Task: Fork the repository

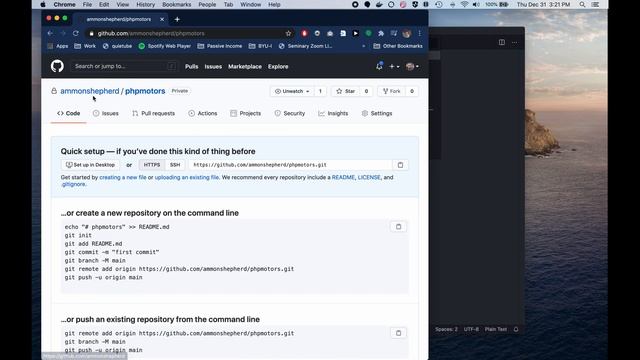Action: tap(392, 91)
